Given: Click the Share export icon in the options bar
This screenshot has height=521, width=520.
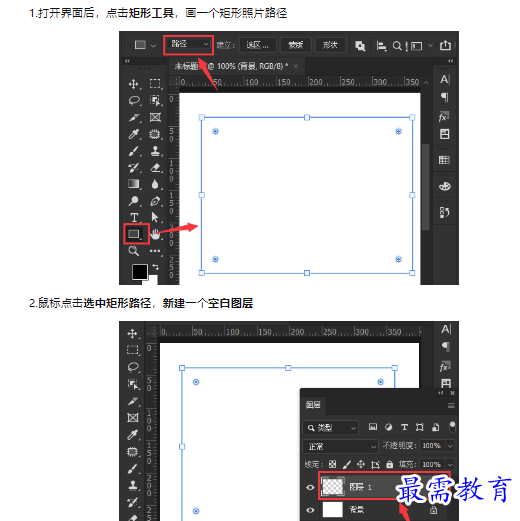Looking at the screenshot, I should (x=445, y=45).
